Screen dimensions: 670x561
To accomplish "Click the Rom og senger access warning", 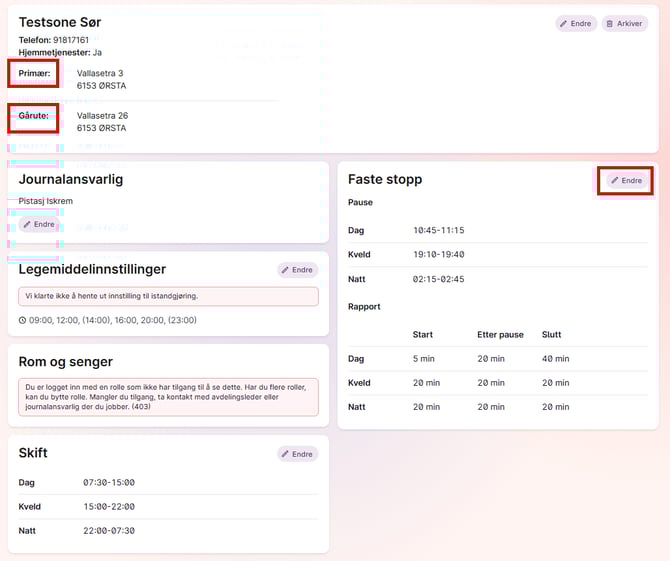I will pyautogui.click(x=168, y=396).
